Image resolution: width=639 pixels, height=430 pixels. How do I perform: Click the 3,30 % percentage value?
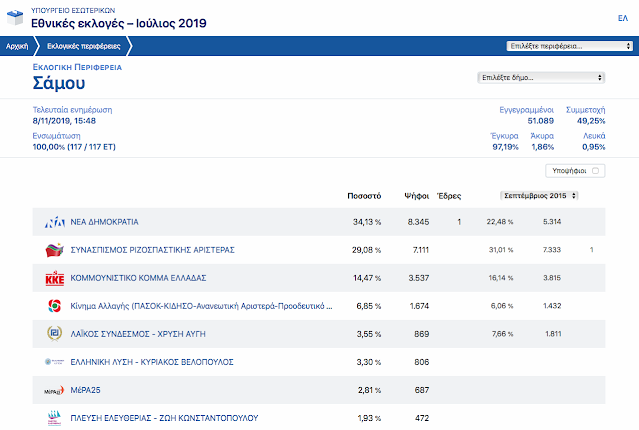coord(368,362)
